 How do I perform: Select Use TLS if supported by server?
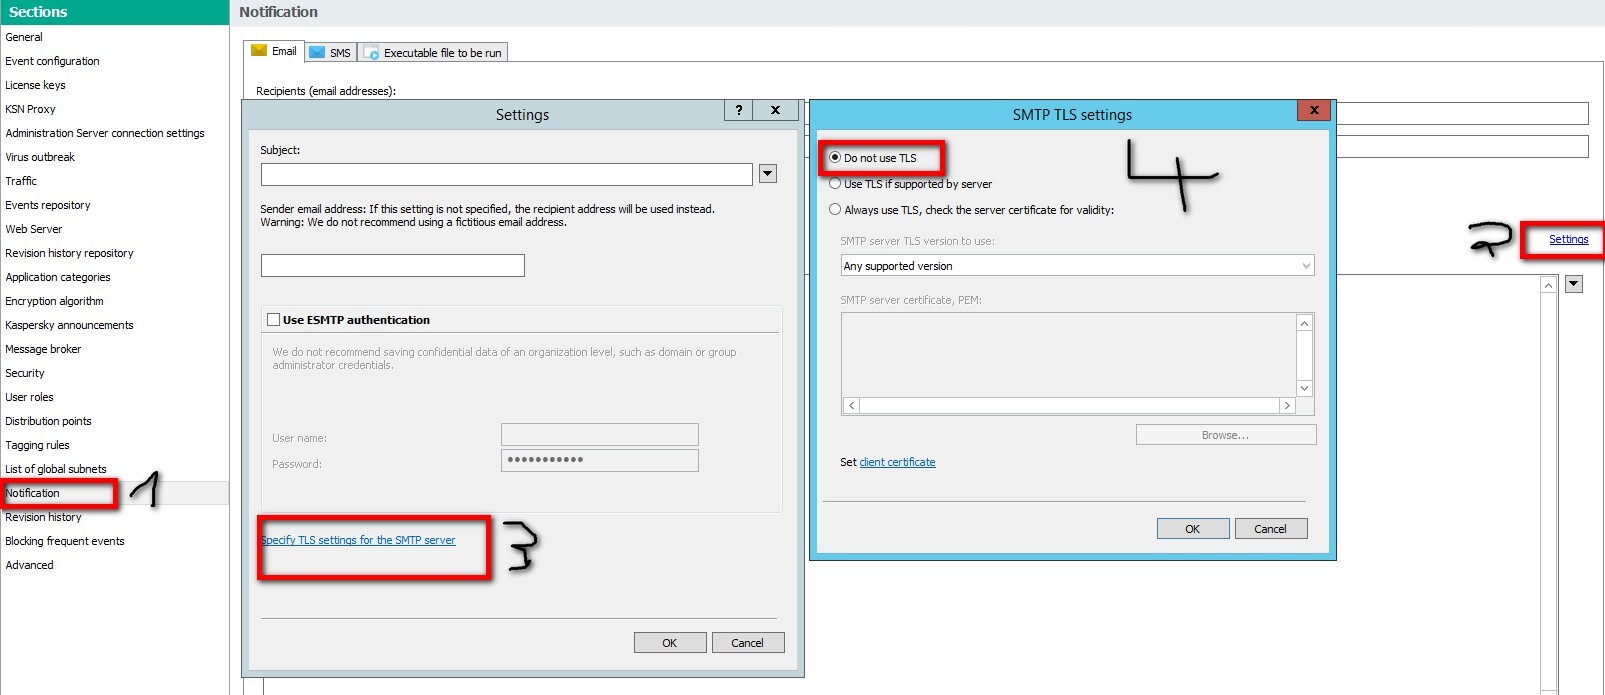coord(910,184)
